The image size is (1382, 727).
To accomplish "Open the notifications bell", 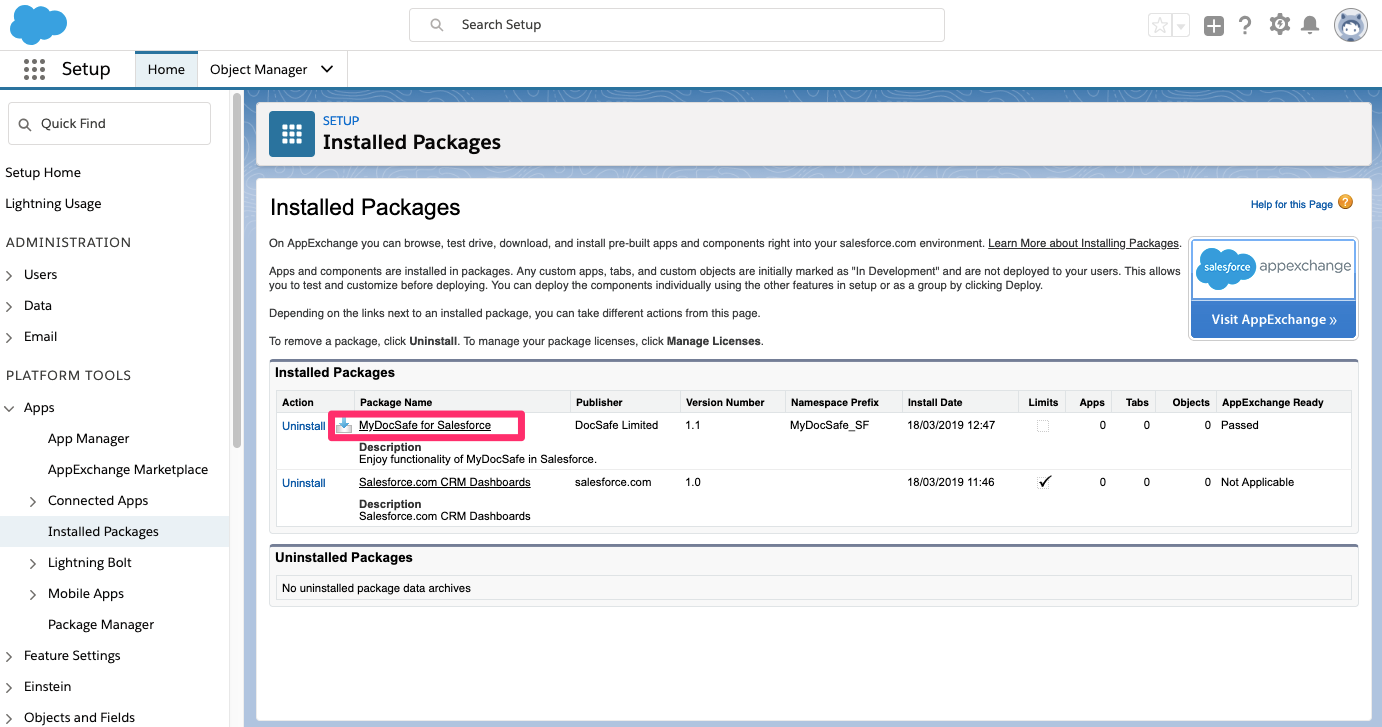I will [1310, 26].
